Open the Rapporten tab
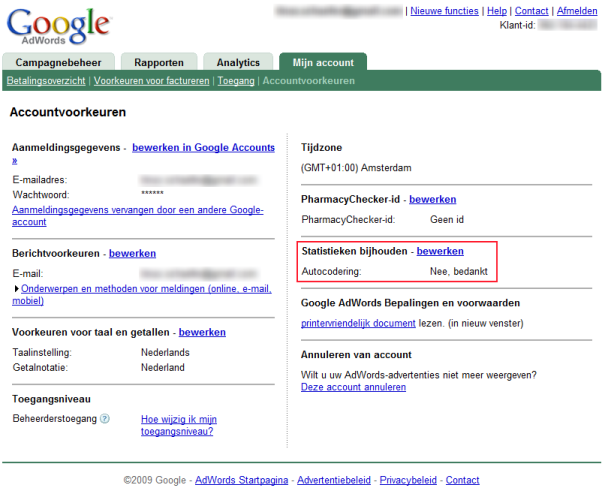 (x=159, y=62)
